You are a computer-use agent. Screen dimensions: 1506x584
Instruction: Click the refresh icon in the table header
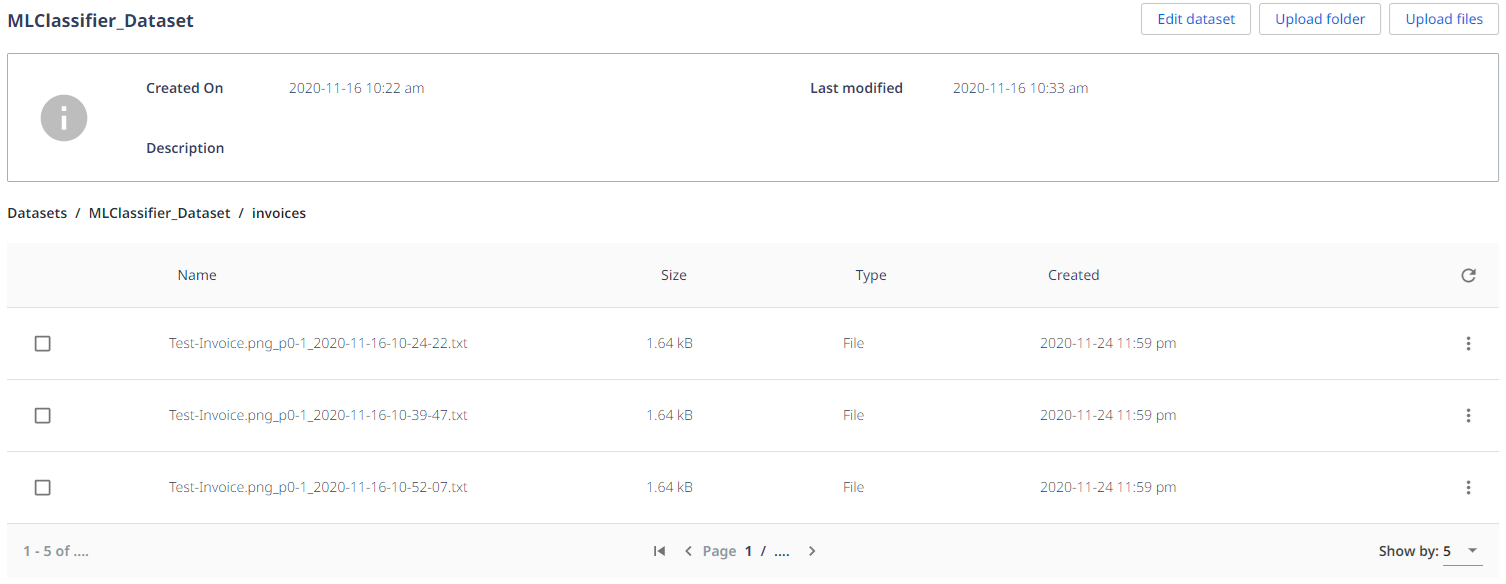click(1468, 275)
